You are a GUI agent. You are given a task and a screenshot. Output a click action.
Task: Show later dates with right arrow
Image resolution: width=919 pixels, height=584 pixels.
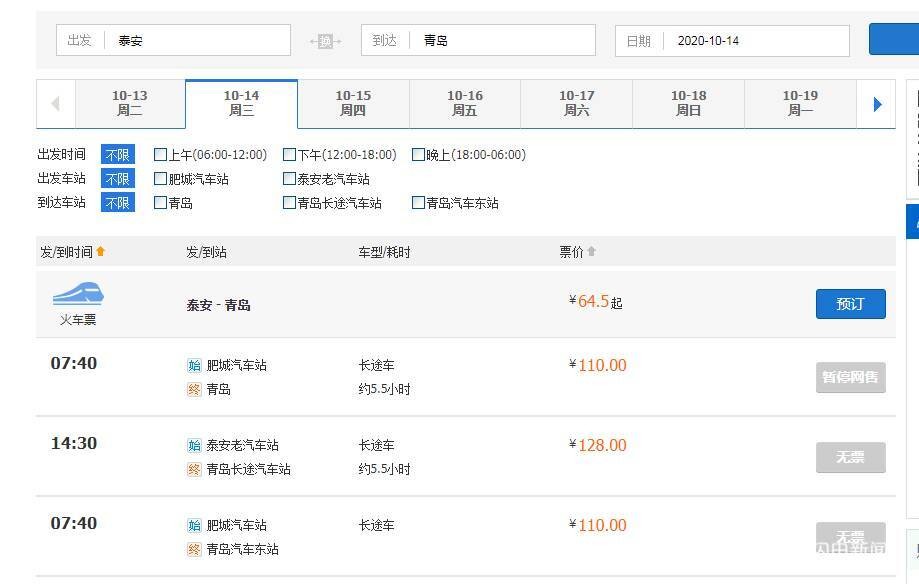[x=877, y=104]
